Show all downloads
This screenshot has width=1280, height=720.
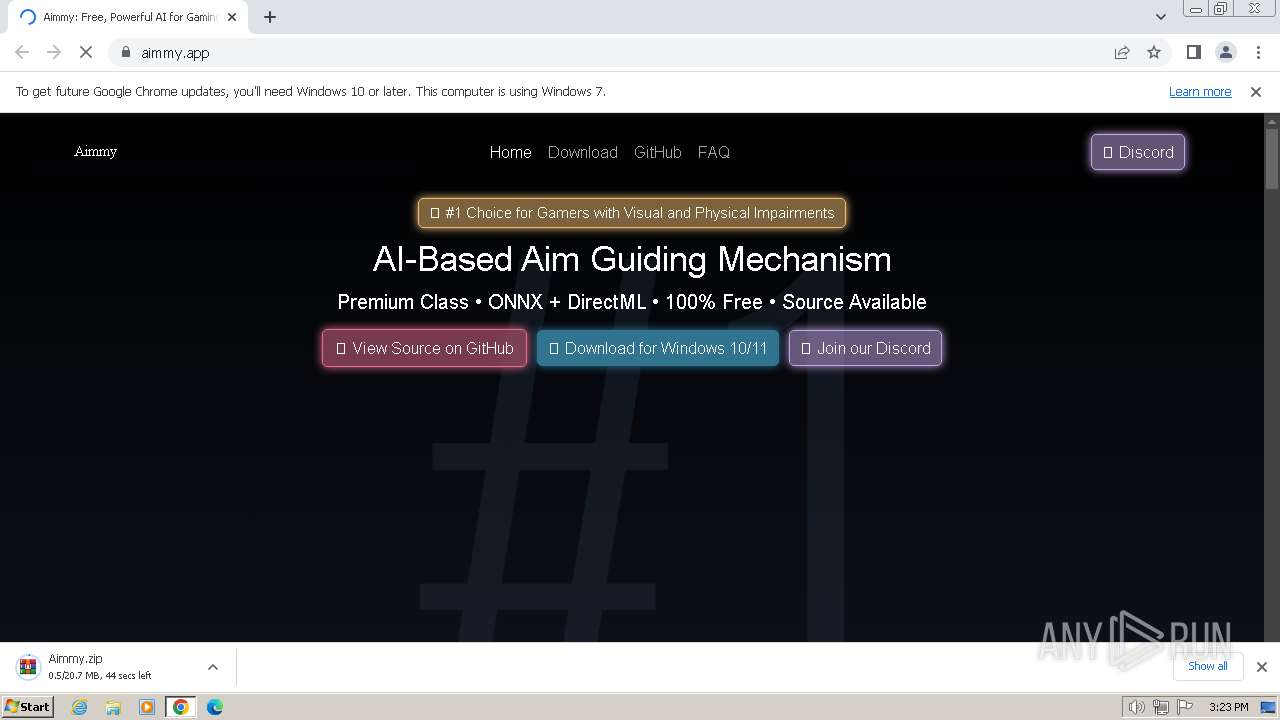(x=1207, y=666)
